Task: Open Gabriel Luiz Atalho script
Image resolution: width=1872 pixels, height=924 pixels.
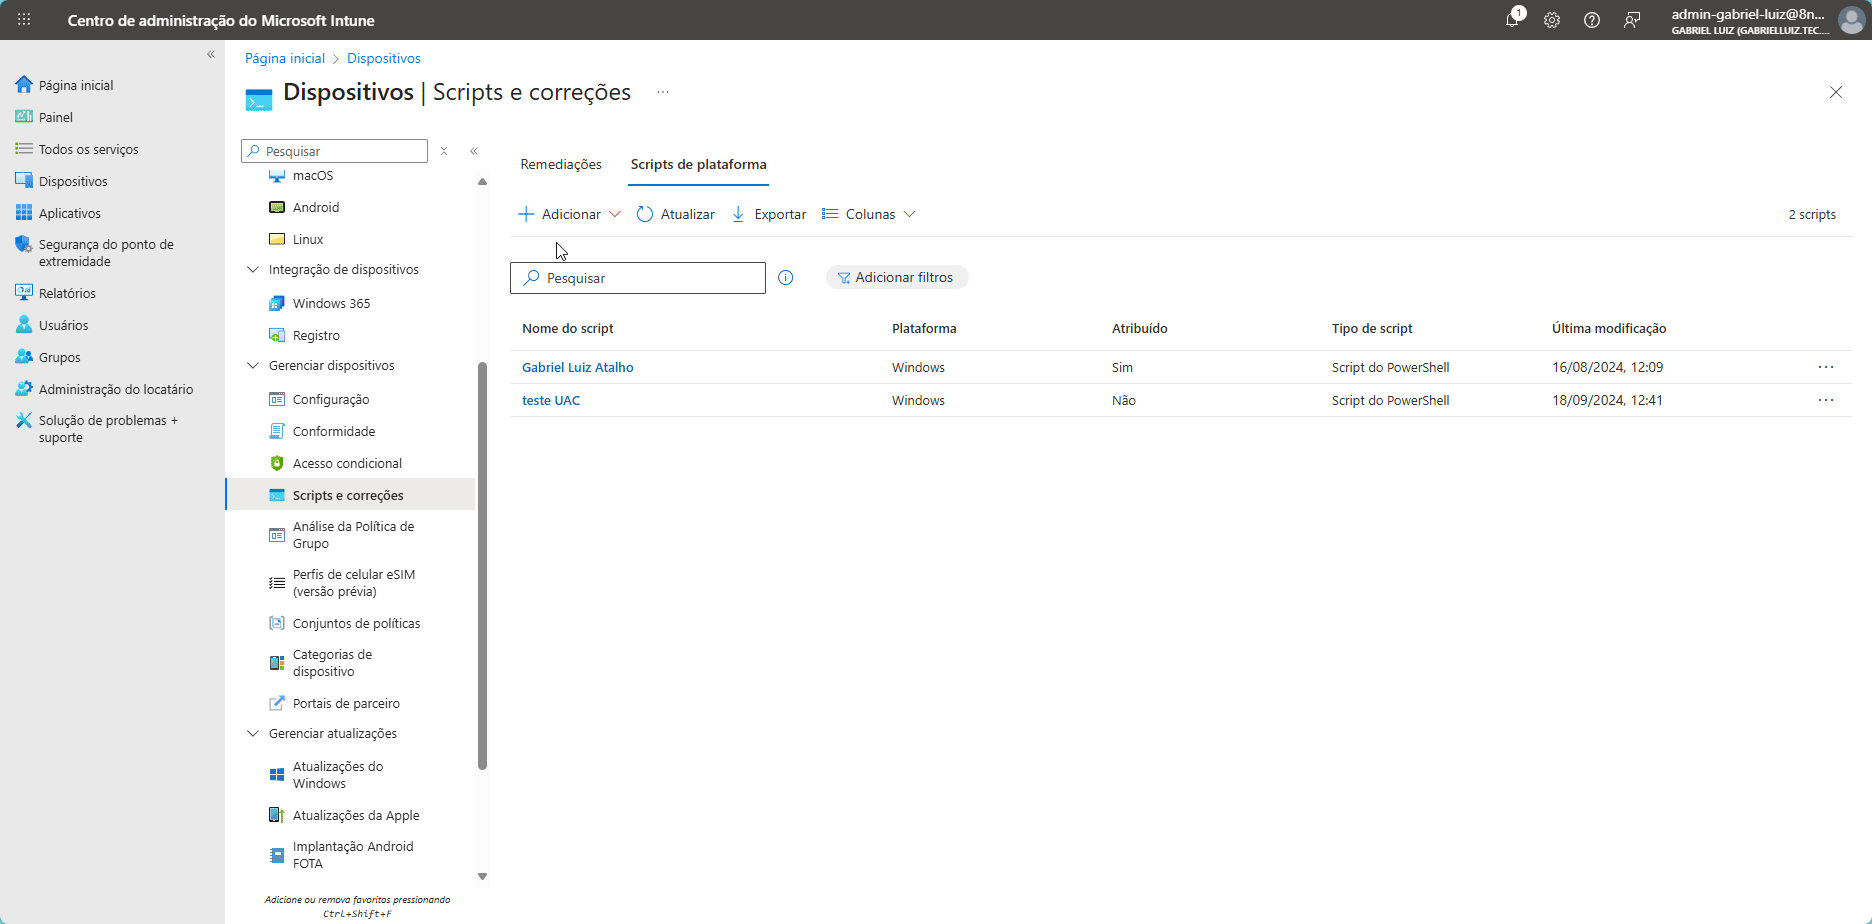Action: pyautogui.click(x=578, y=367)
